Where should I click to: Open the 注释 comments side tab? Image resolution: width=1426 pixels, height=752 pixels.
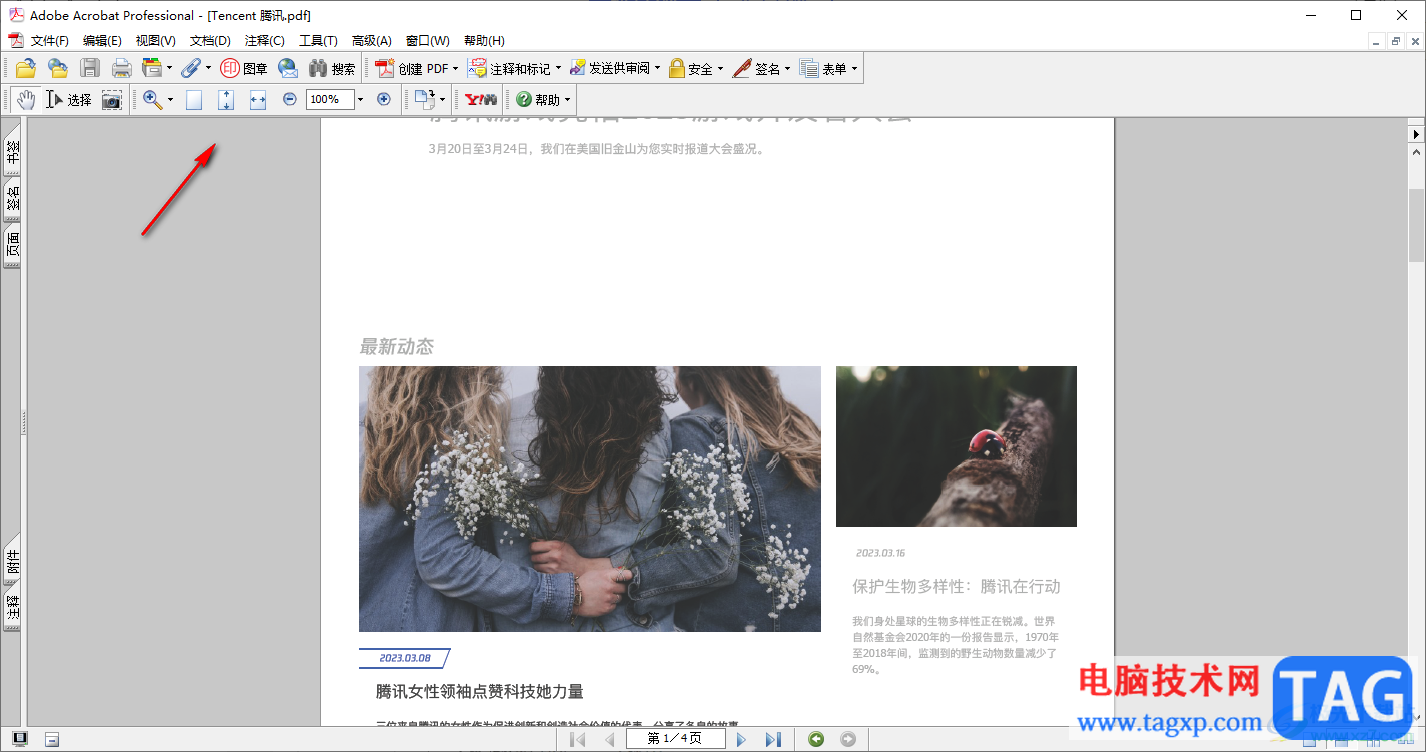[x=13, y=609]
